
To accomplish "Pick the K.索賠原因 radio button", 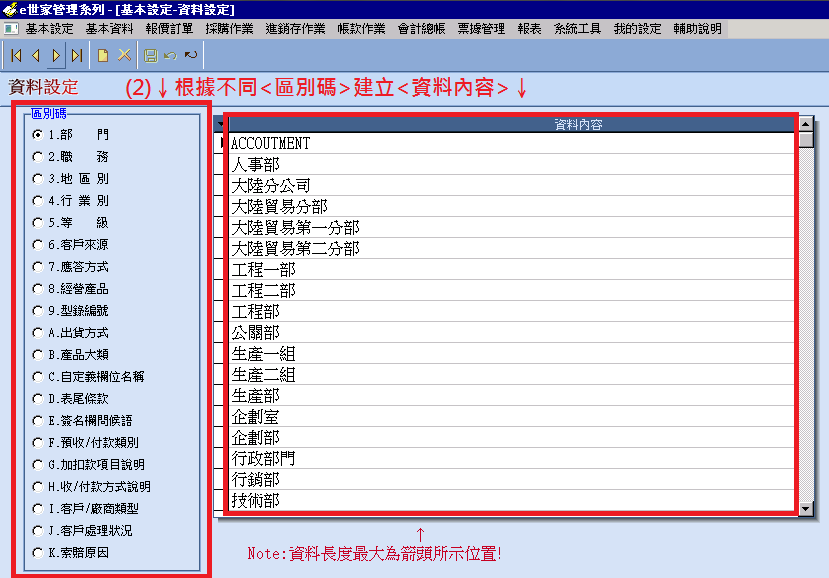I will click(37, 553).
